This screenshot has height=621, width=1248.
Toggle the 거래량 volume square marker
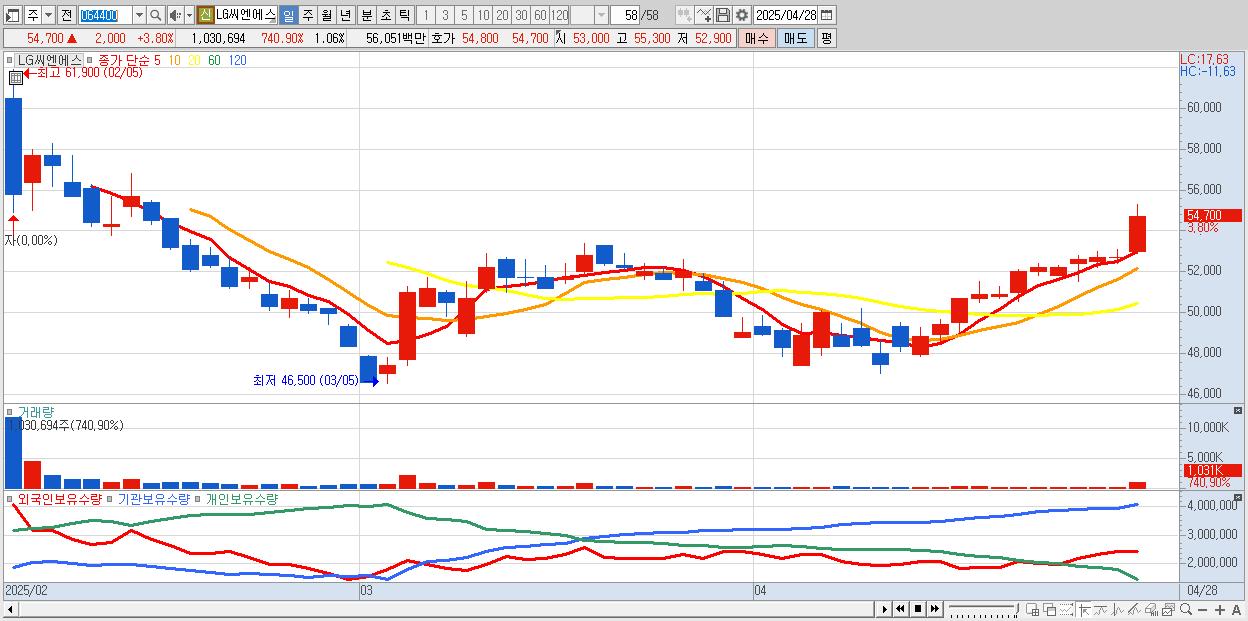pos(11,411)
